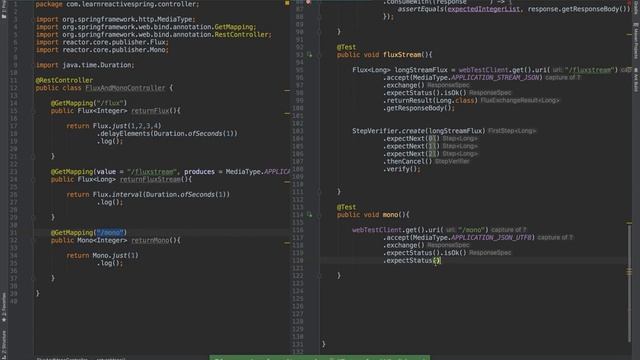This screenshot has height=360, width=640.
Task: Click the green notification bar at bottom
Action: (x=320, y=358)
